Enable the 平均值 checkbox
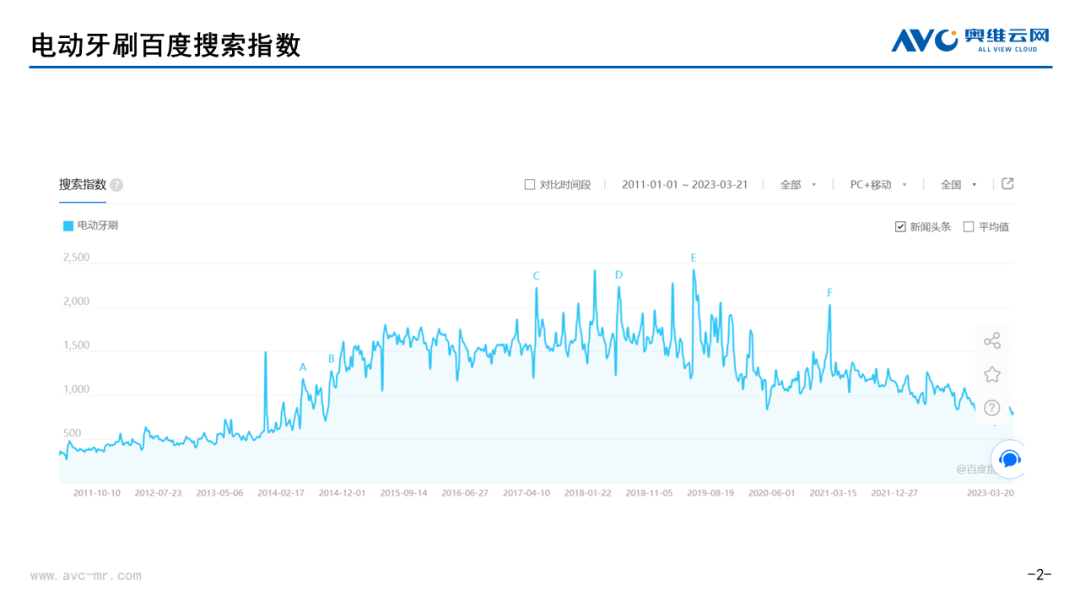This screenshot has width=1080, height=608. (968, 227)
